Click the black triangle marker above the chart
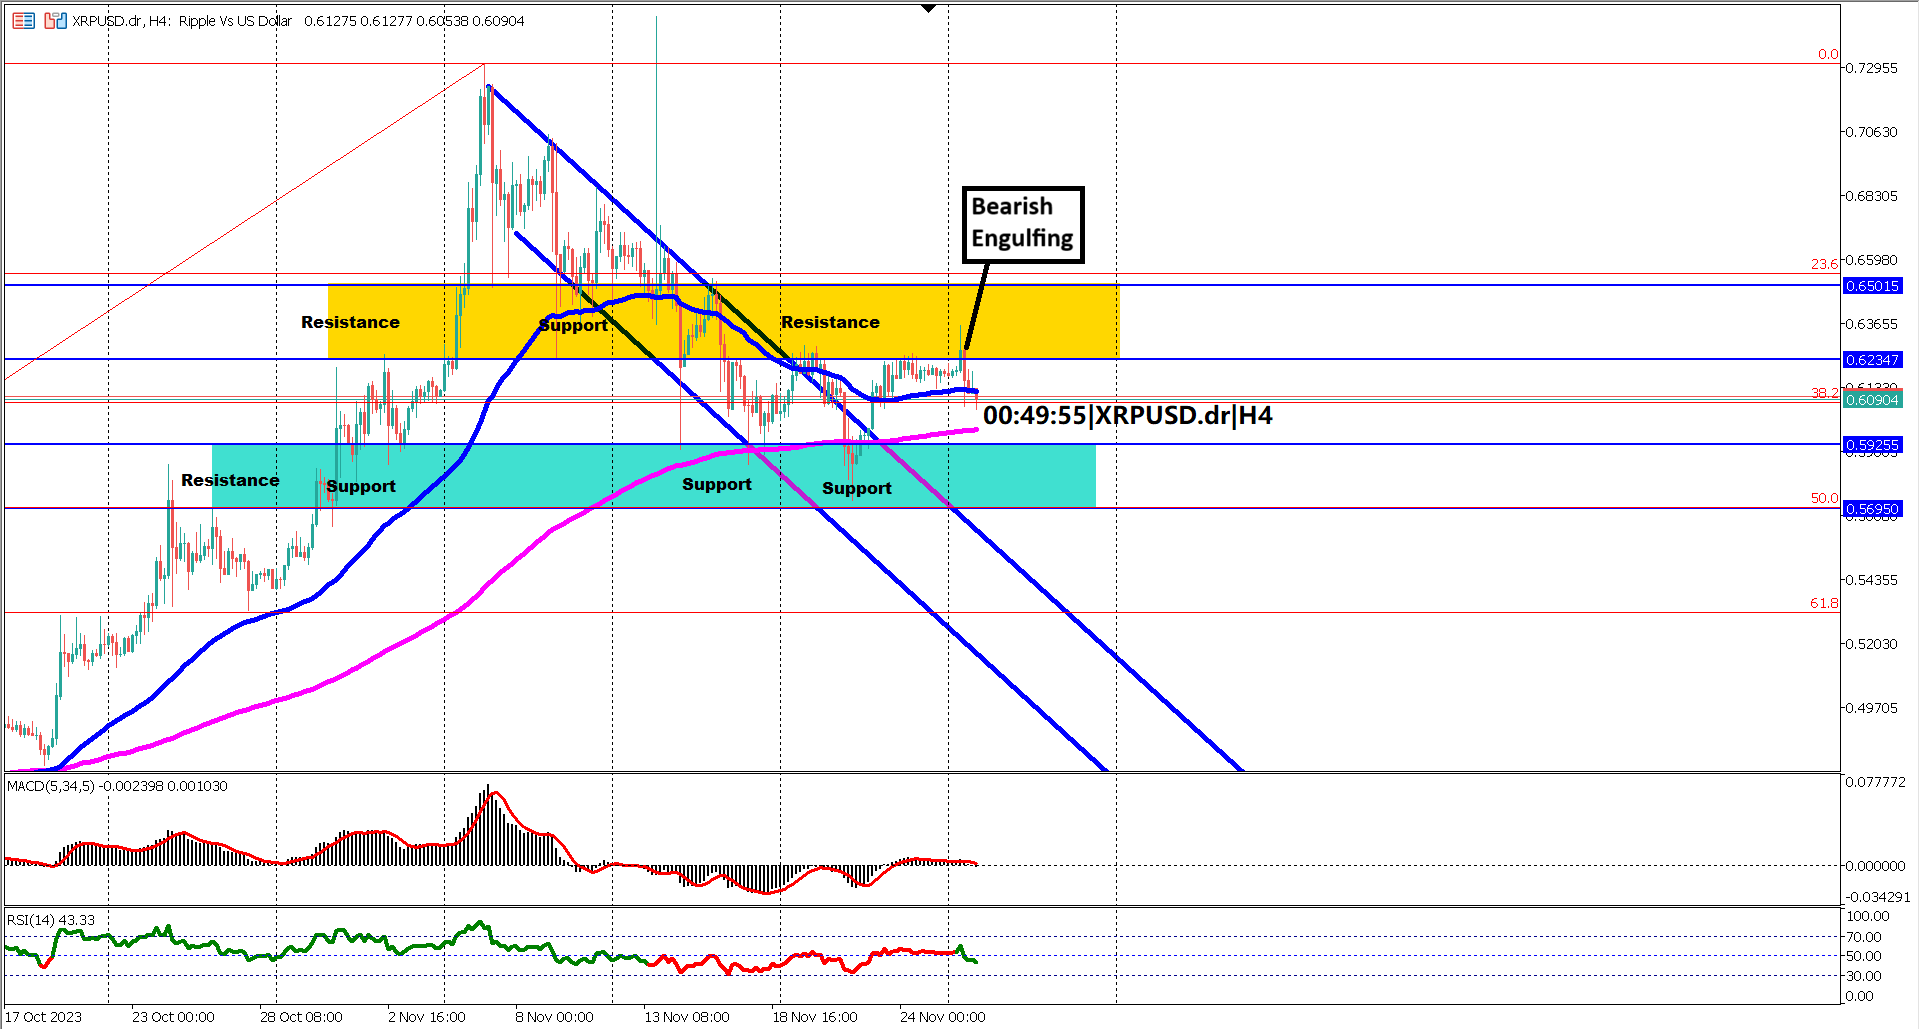The width and height of the screenshot is (1920, 1029). [x=929, y=7]
